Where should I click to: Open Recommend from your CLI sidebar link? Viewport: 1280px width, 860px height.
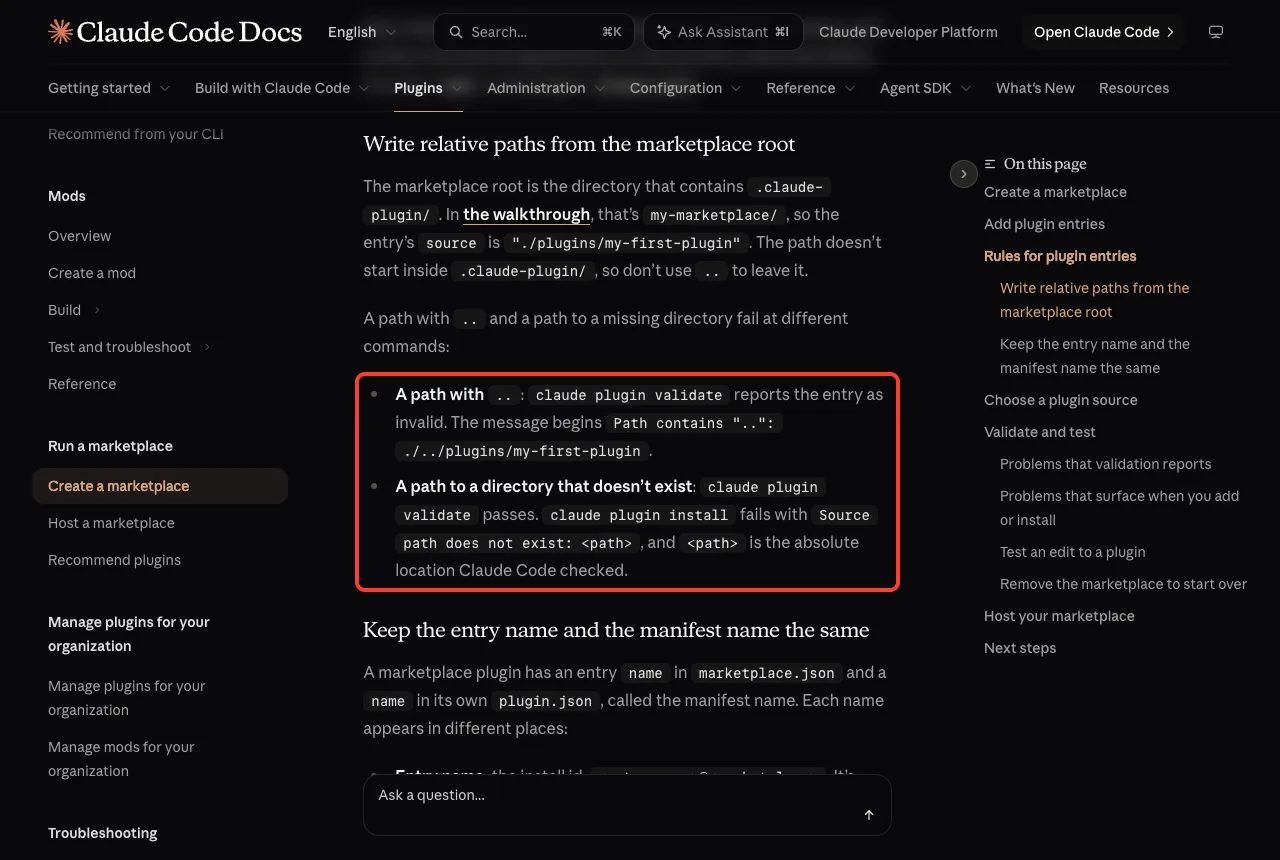136,134
